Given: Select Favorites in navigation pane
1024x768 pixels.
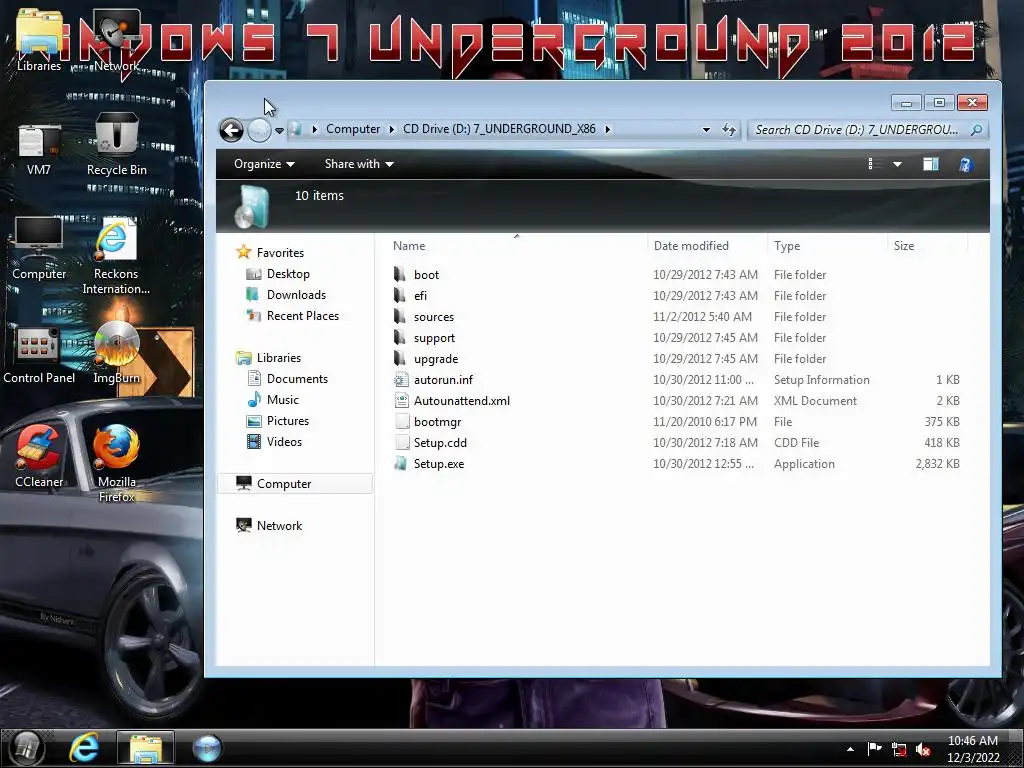Looking at the screenshot, I should point(280,253).
